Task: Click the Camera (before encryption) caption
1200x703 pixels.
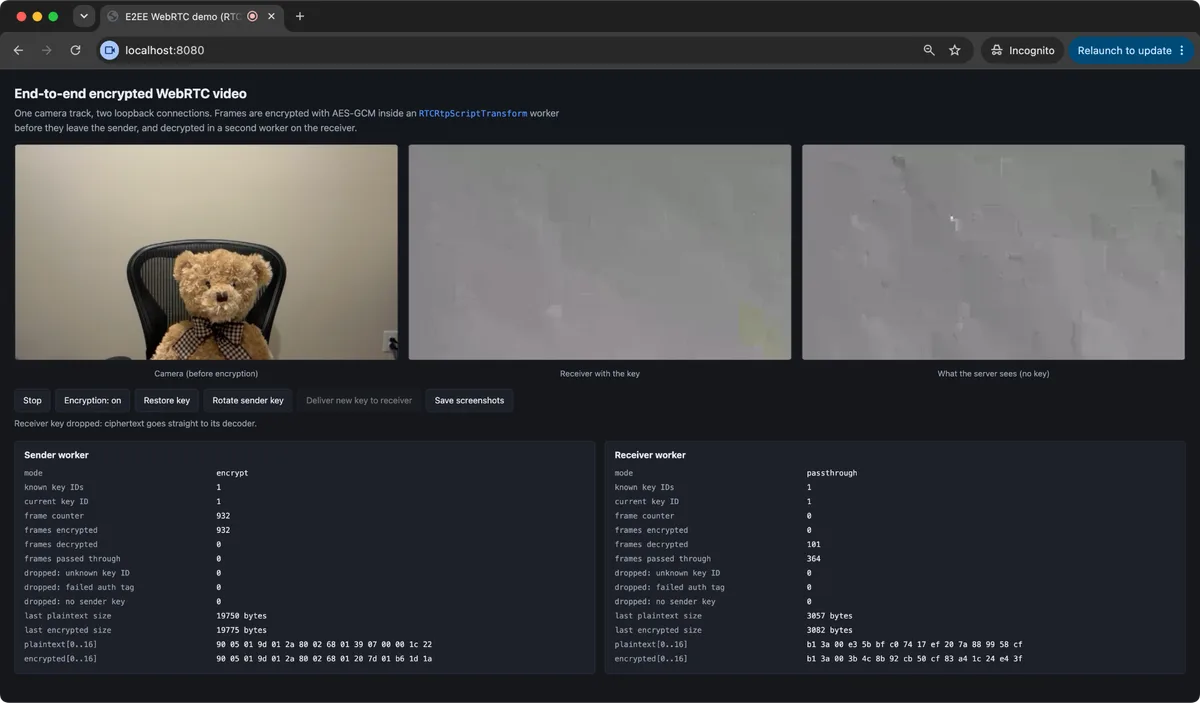Action: pyautogui.click(x=206, y=373)
